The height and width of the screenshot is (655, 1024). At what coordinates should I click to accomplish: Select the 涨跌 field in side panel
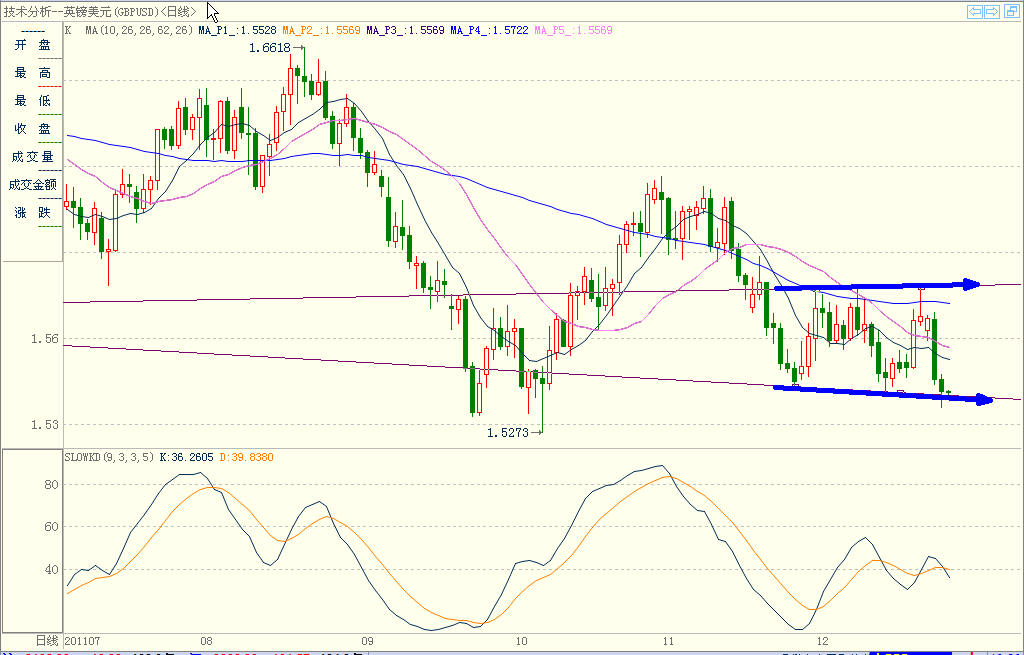pos(33,213)
